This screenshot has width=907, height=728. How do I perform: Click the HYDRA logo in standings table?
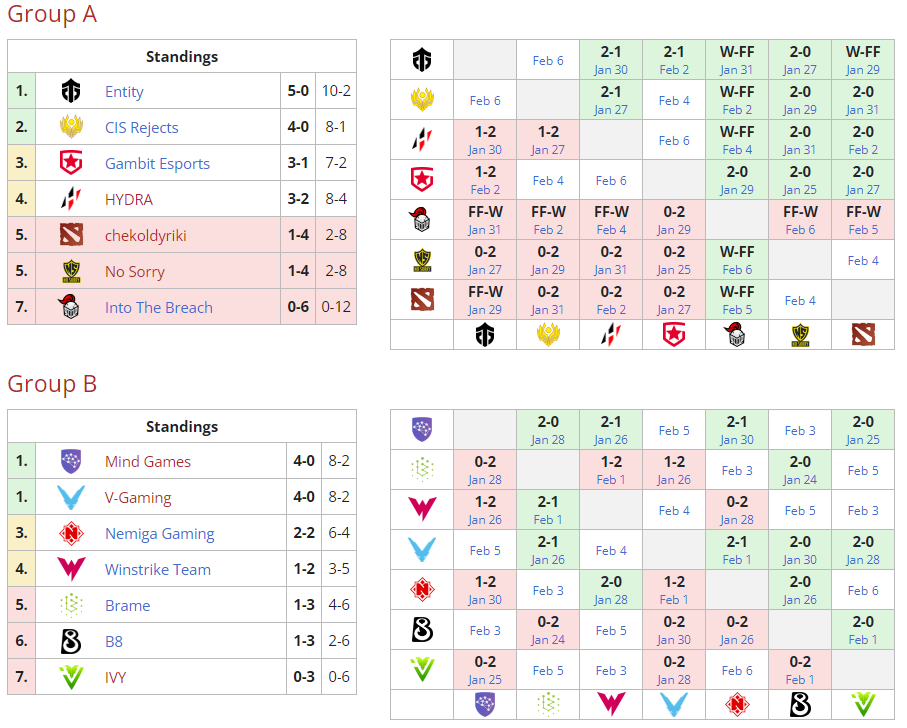point(71,200)
